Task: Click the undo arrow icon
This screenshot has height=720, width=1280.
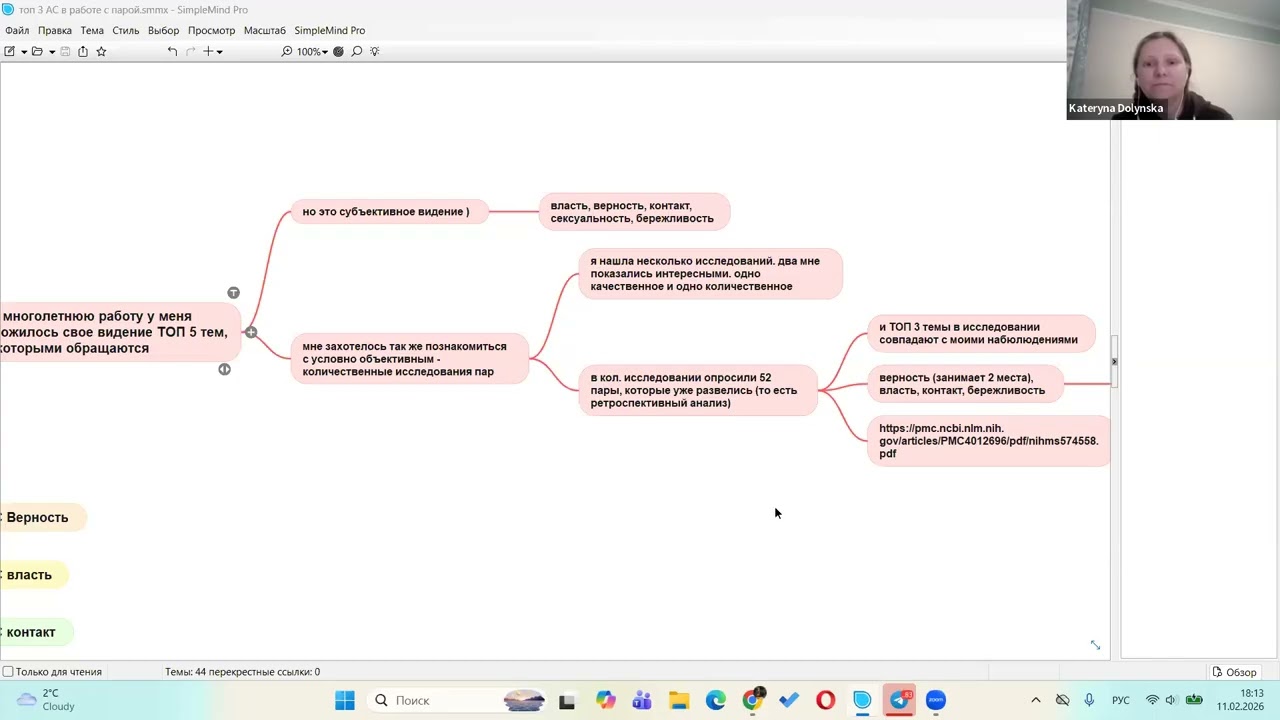Action: click(172, 51)
